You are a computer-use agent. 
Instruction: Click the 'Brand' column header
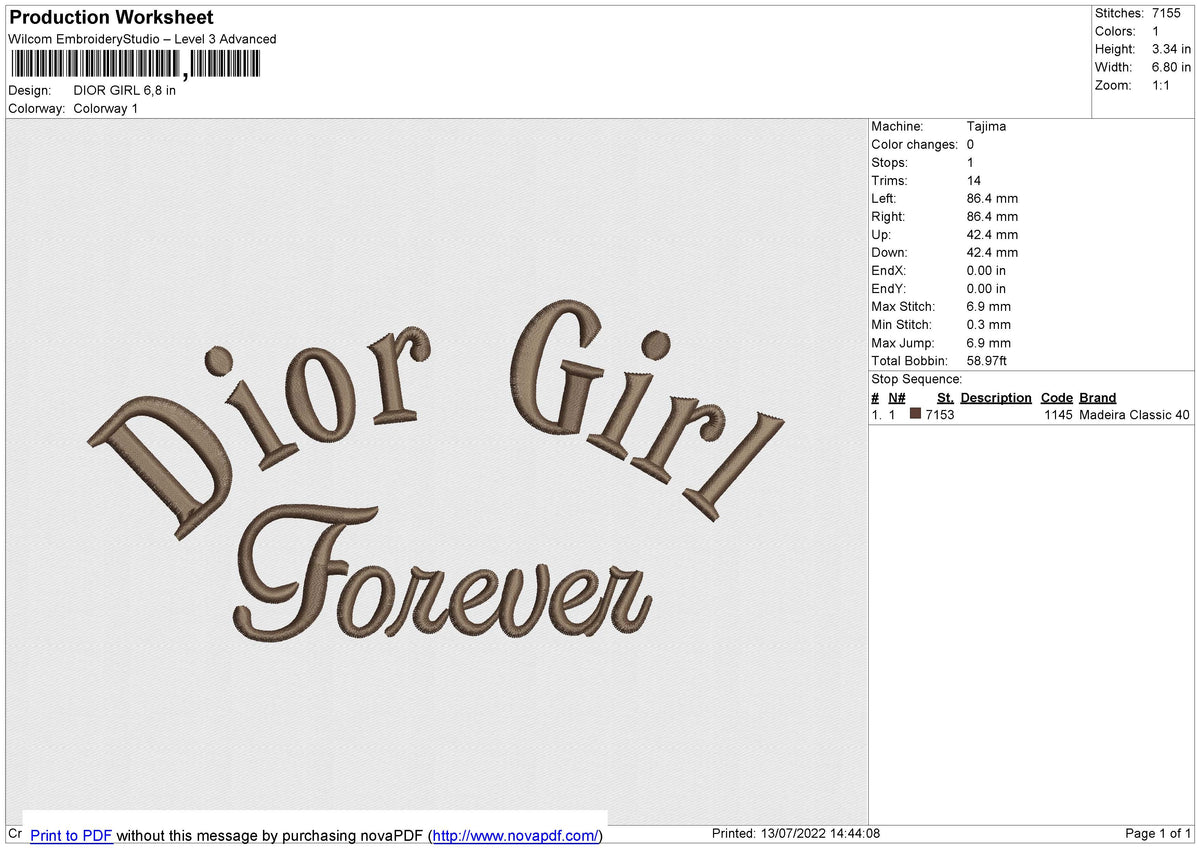point(1098,397)
